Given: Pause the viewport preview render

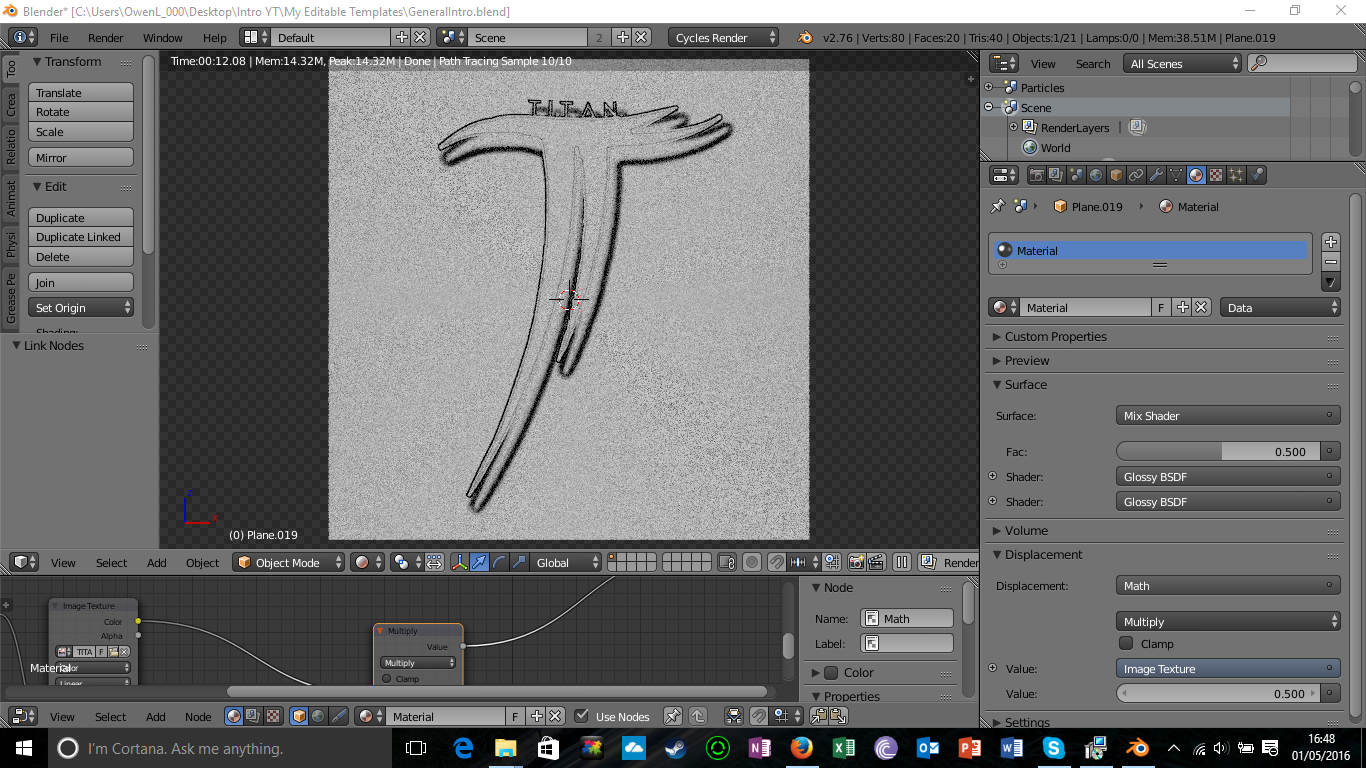Looking at the screenshot, I should point(902,562).
